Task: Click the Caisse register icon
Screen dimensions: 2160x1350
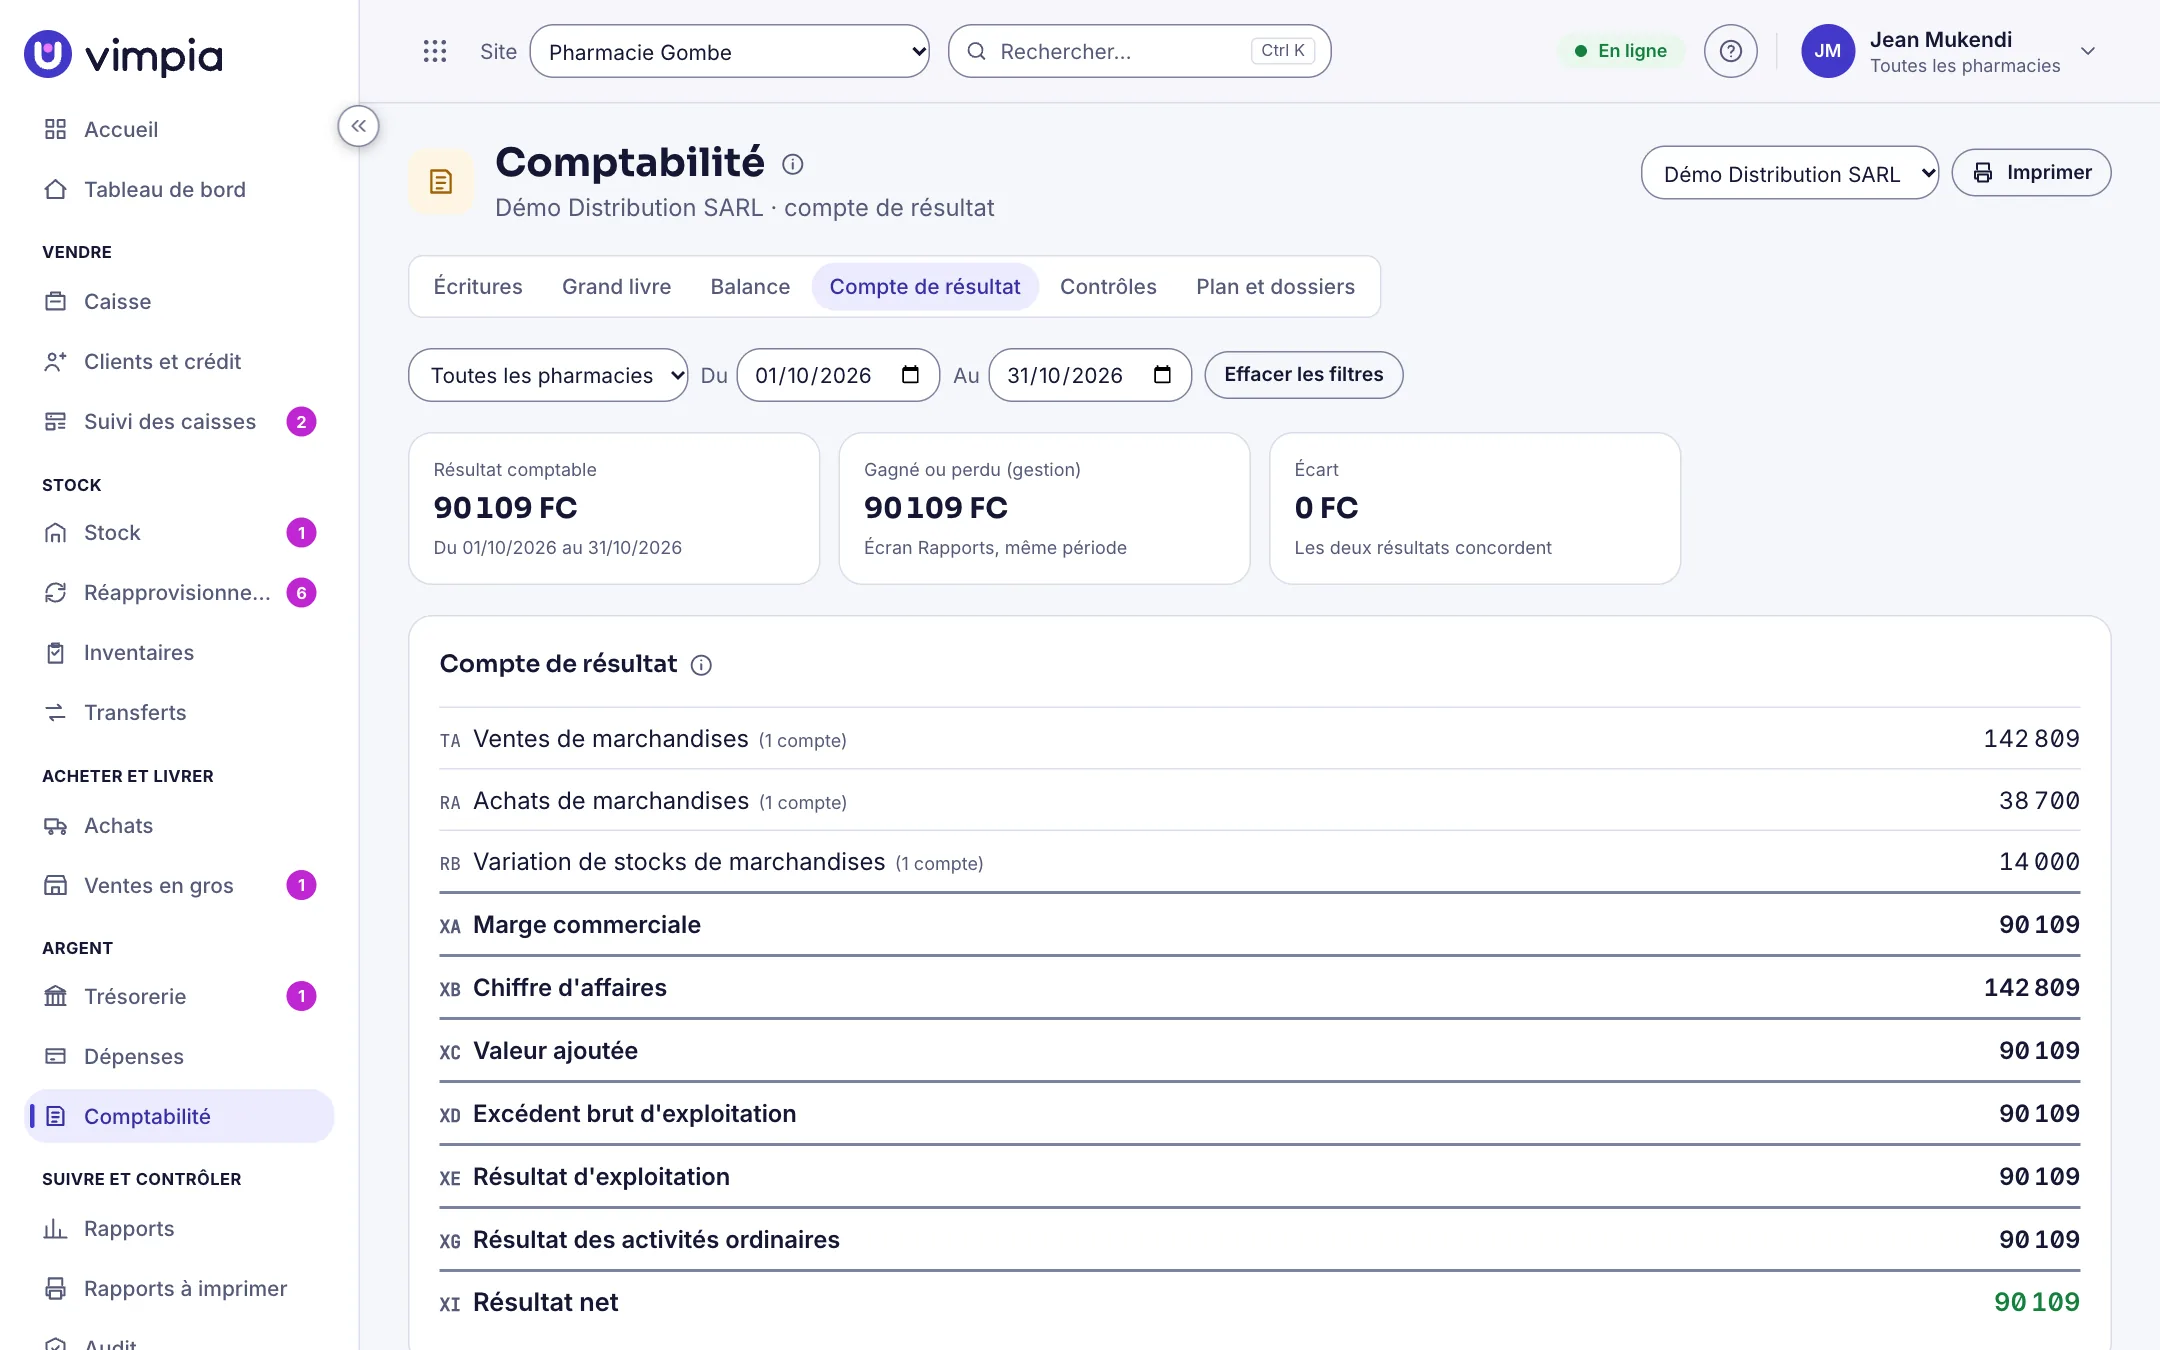Action: tap(56, 301)
